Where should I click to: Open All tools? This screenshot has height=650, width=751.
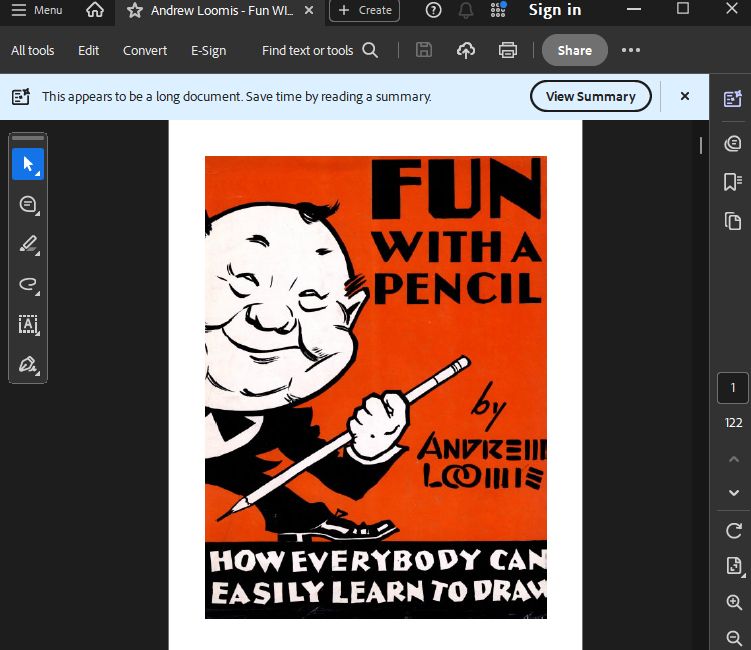(x=33, y=50)
